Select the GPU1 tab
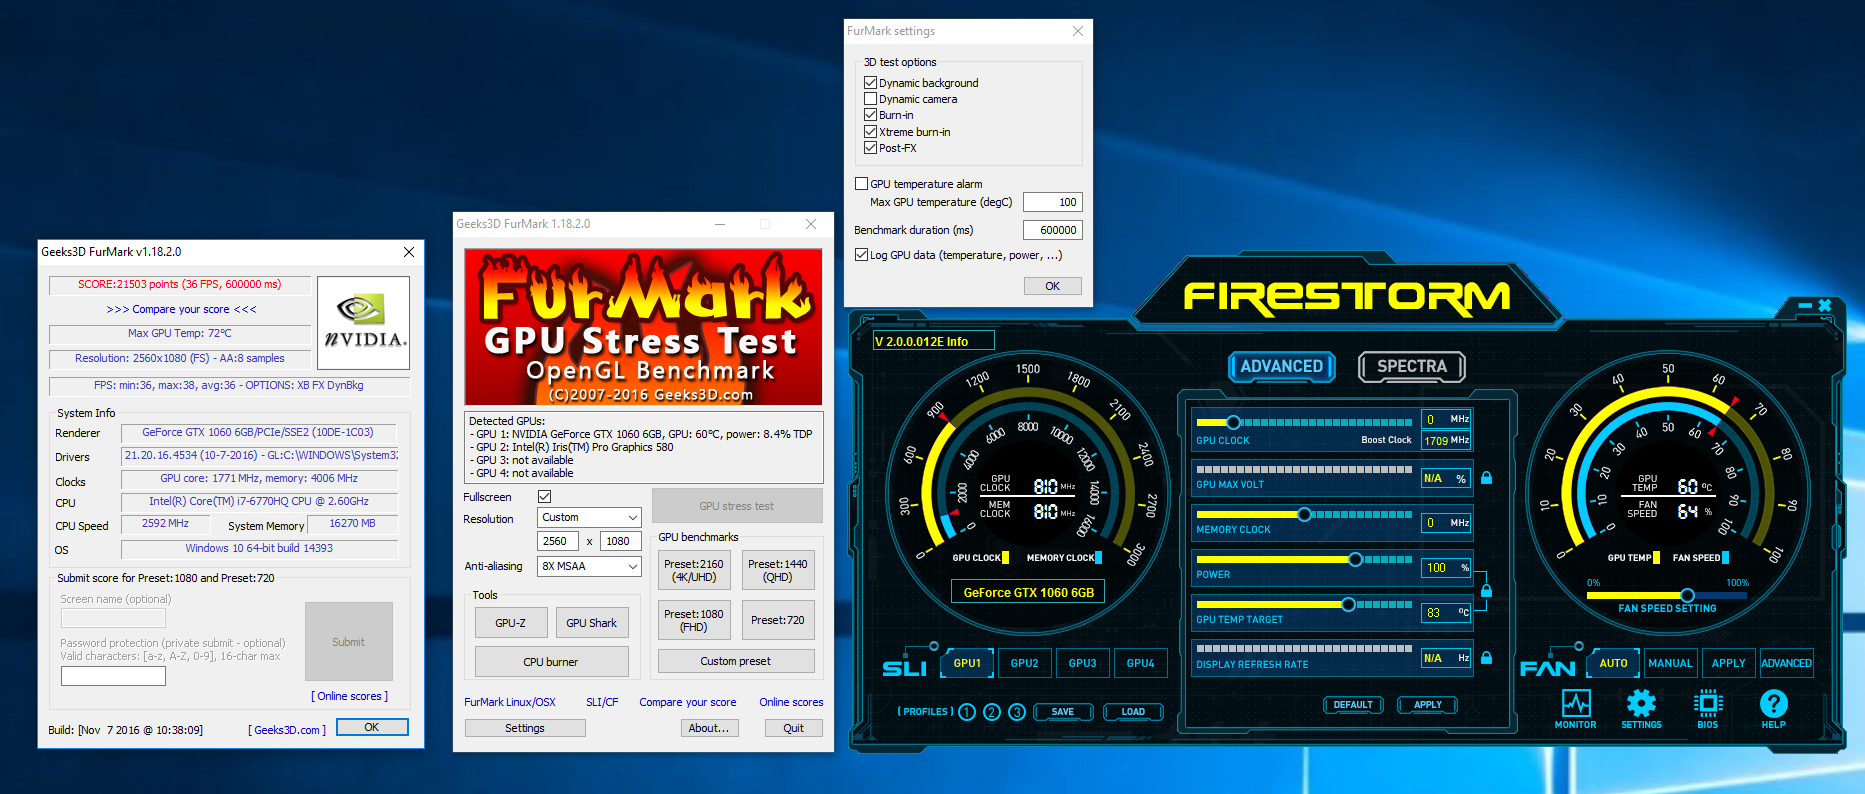Screen dimensions: 1865x794 (x=968, y=663)
